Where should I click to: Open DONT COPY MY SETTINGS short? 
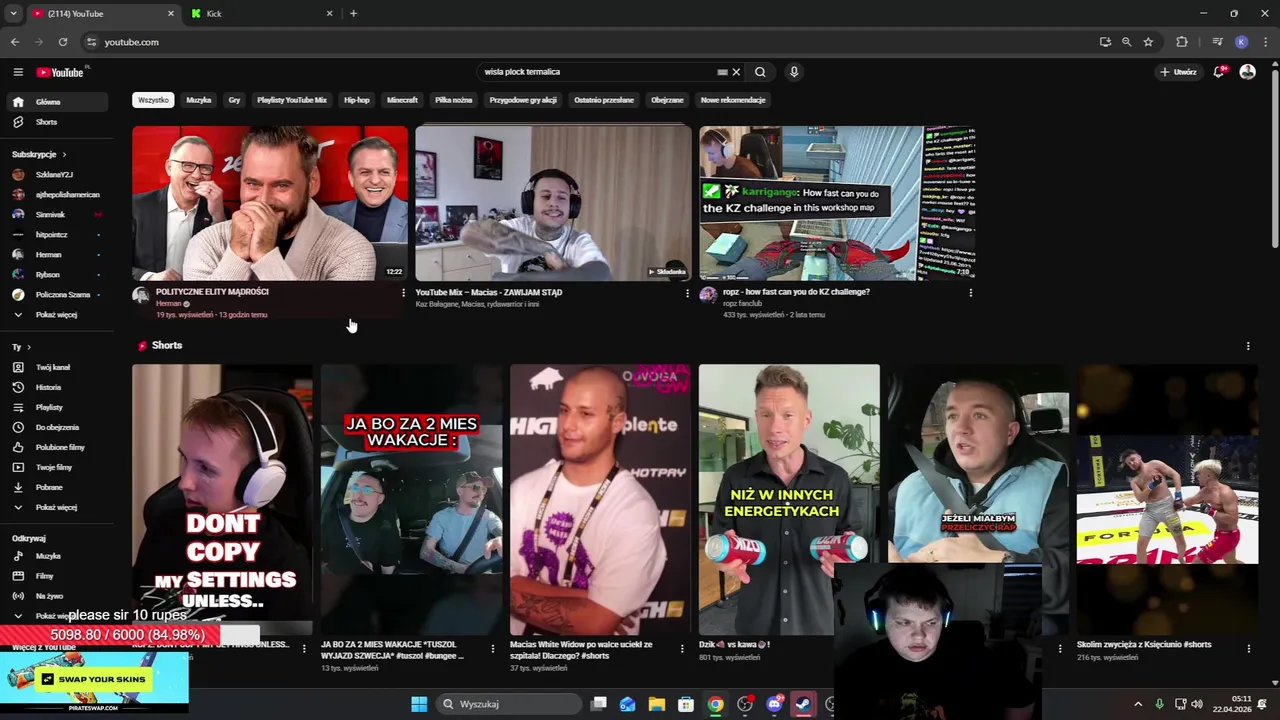222,499
